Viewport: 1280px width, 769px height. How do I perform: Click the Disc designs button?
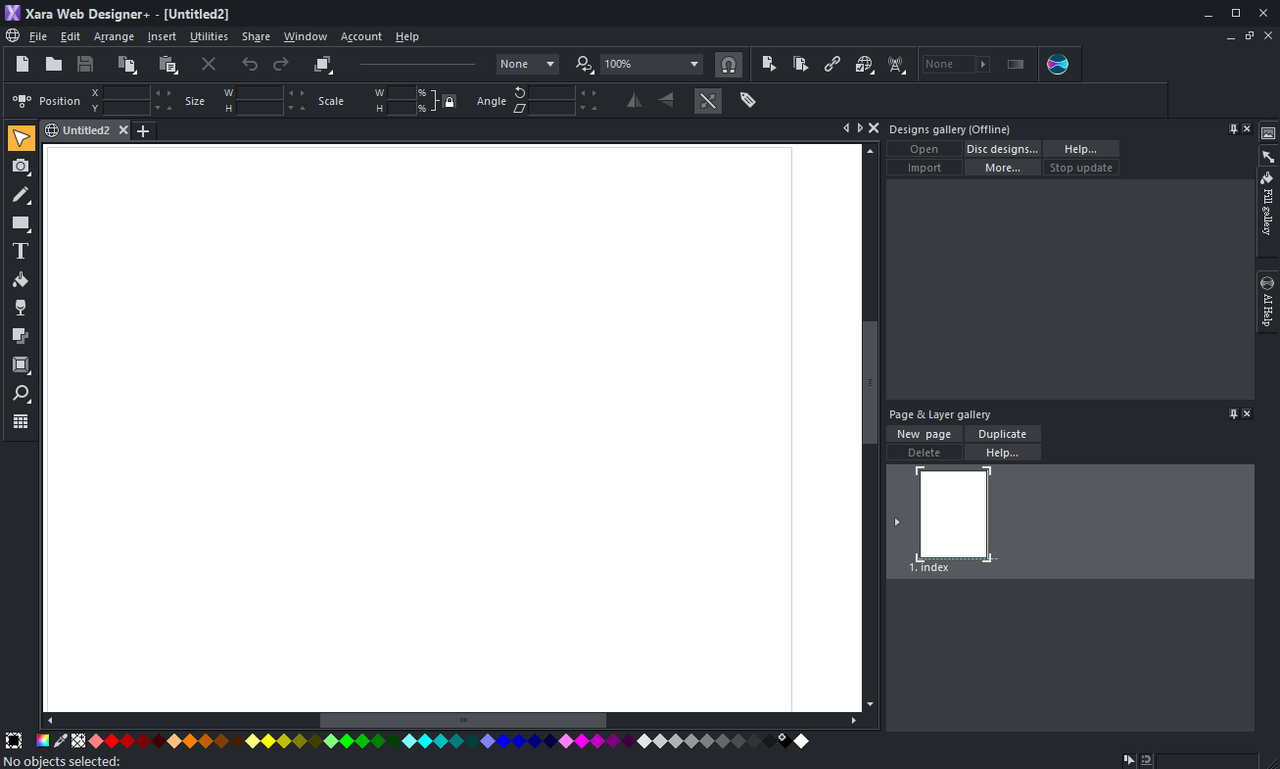click(1002, 149)
